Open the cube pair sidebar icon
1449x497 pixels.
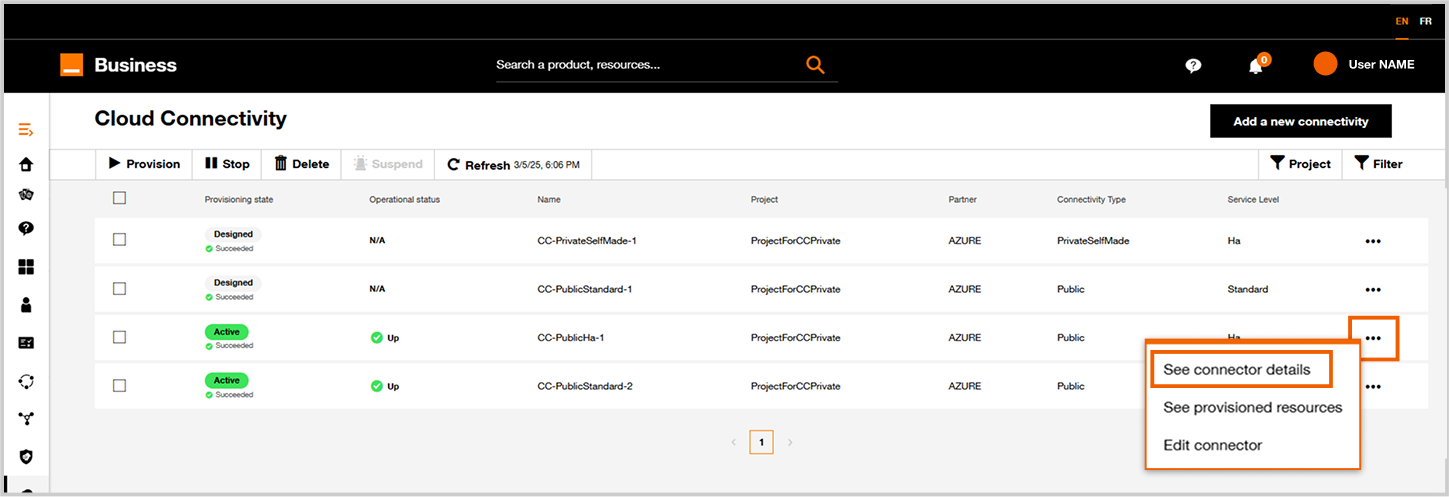(x=26, y=195)
